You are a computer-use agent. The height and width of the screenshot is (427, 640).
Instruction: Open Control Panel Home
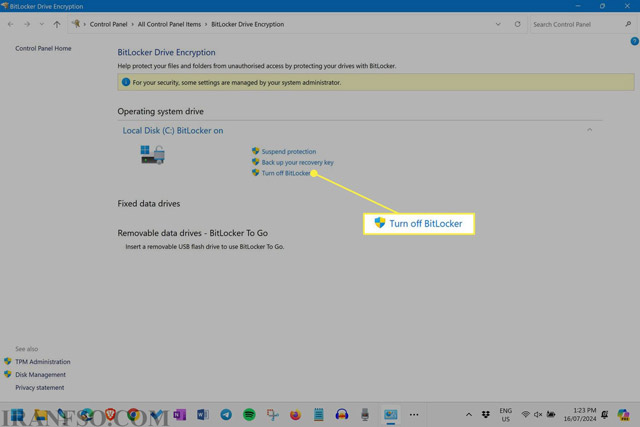43,48
